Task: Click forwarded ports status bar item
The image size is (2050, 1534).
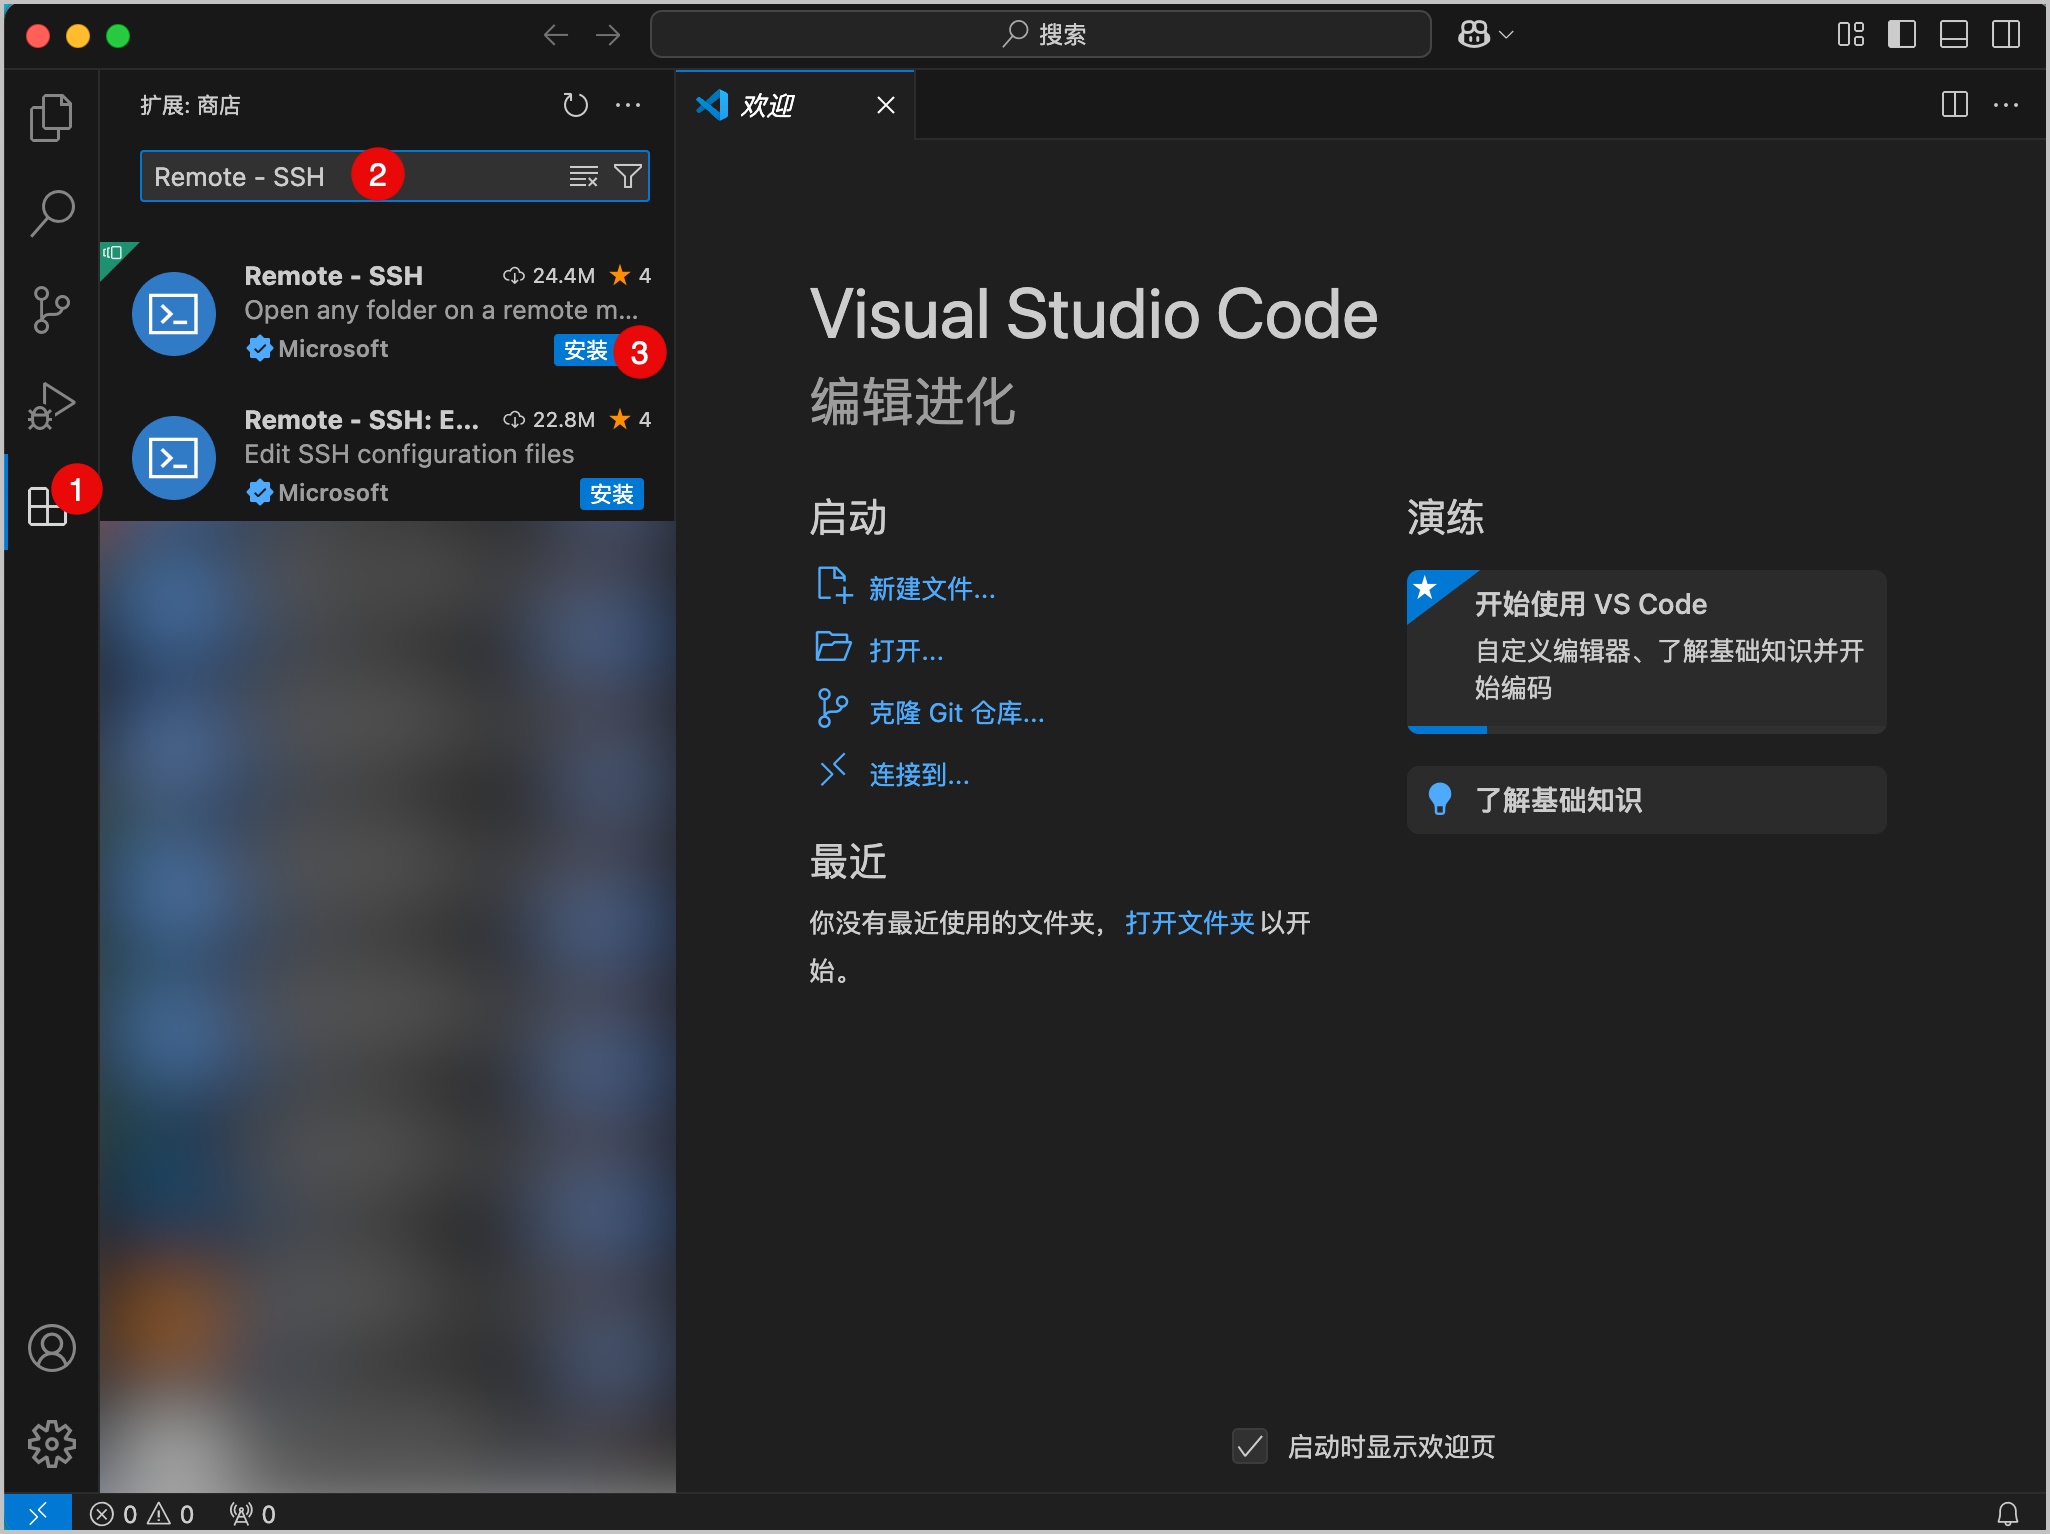Action: coord(252,1514)
